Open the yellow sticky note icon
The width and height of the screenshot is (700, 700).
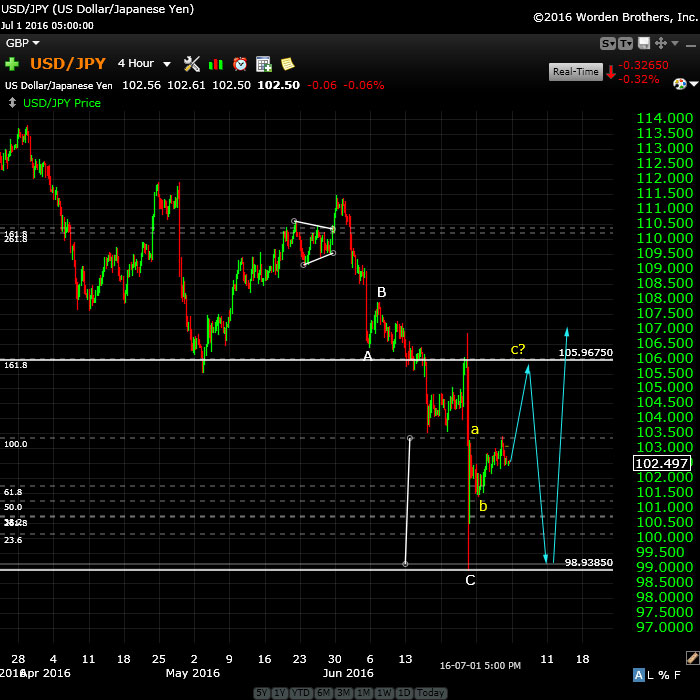click(x=288, y=64)
